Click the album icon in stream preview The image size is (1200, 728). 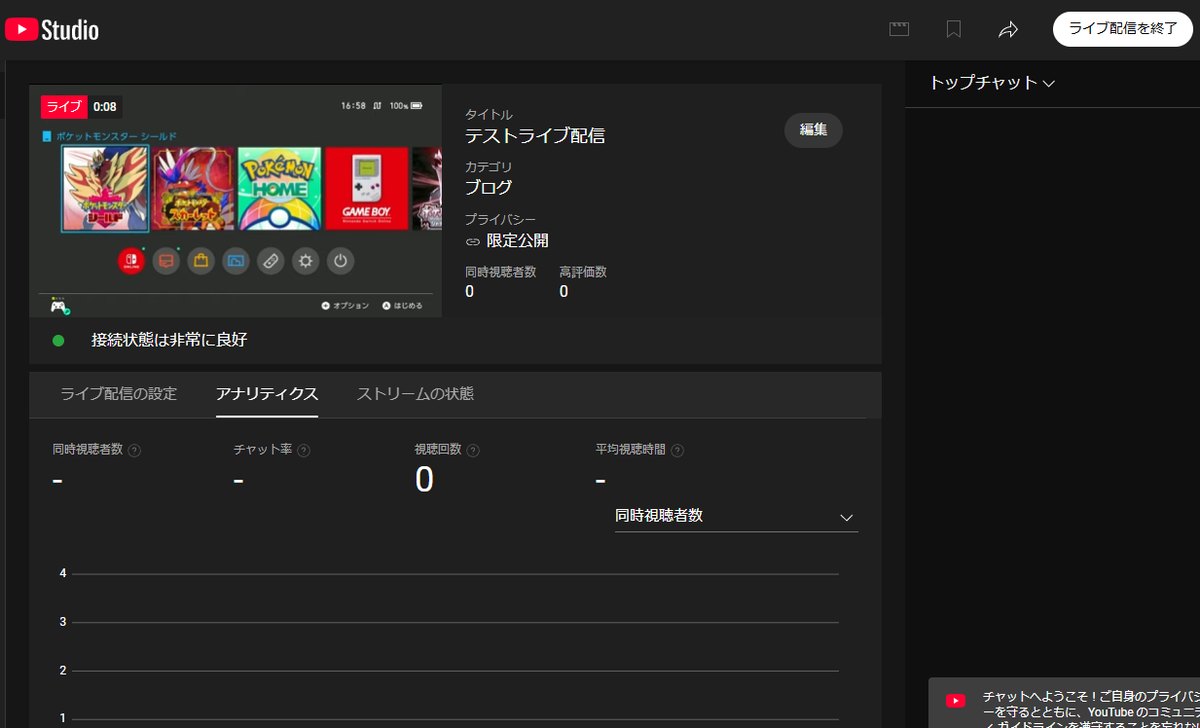pos(236,261)
